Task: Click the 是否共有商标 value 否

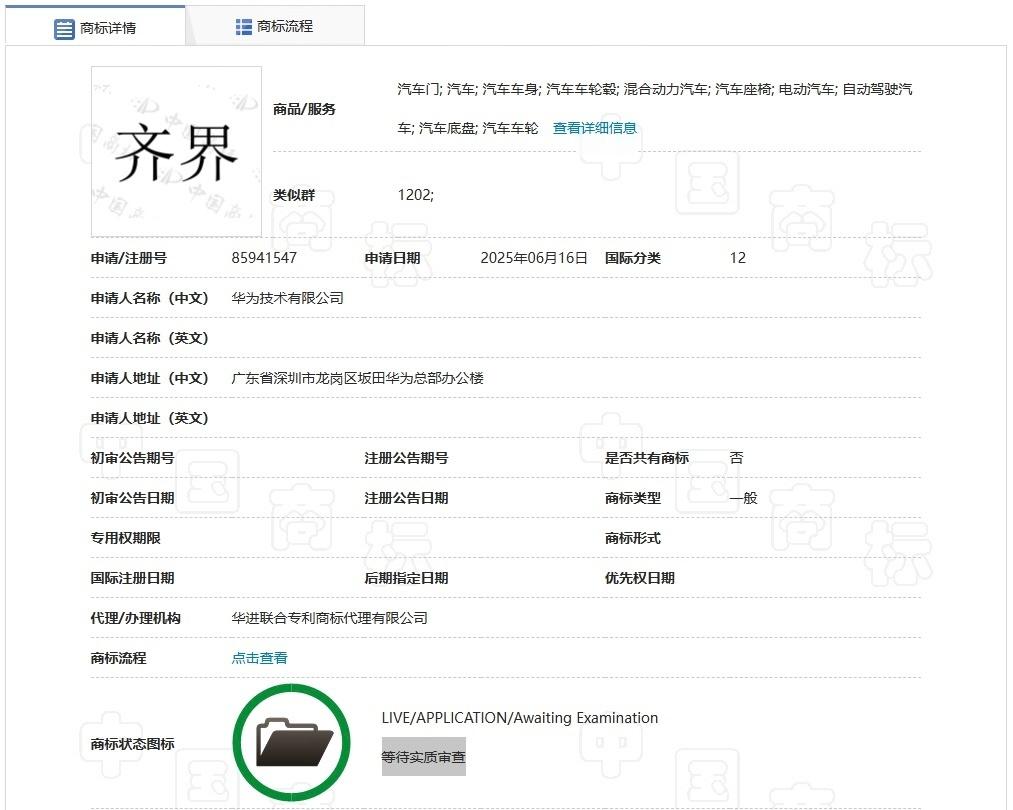Action: click(736, 457)
